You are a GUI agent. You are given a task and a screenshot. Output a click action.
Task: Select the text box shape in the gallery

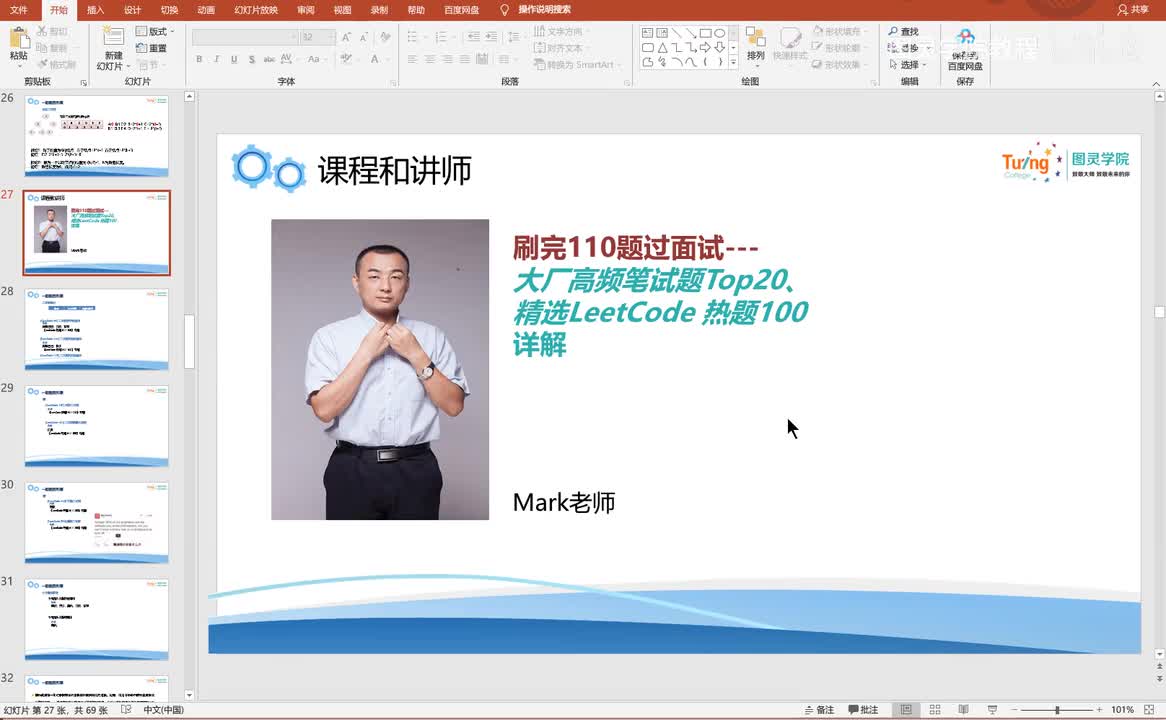click(648, 33)
